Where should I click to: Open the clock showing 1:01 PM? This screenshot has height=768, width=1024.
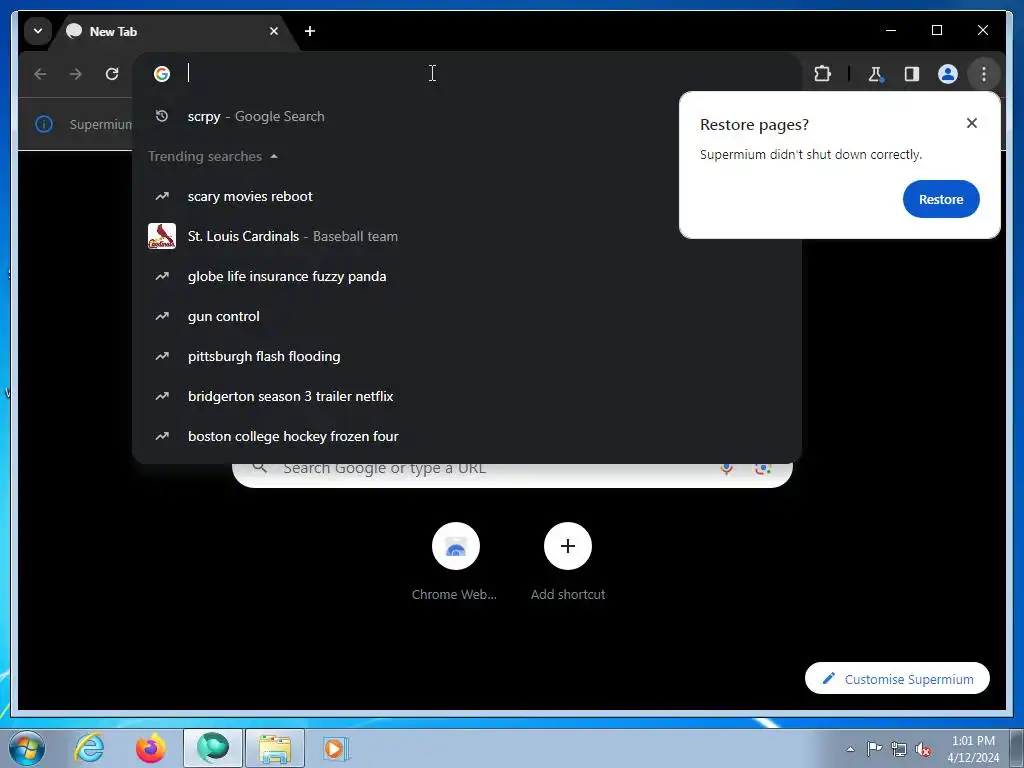[973, 748]
